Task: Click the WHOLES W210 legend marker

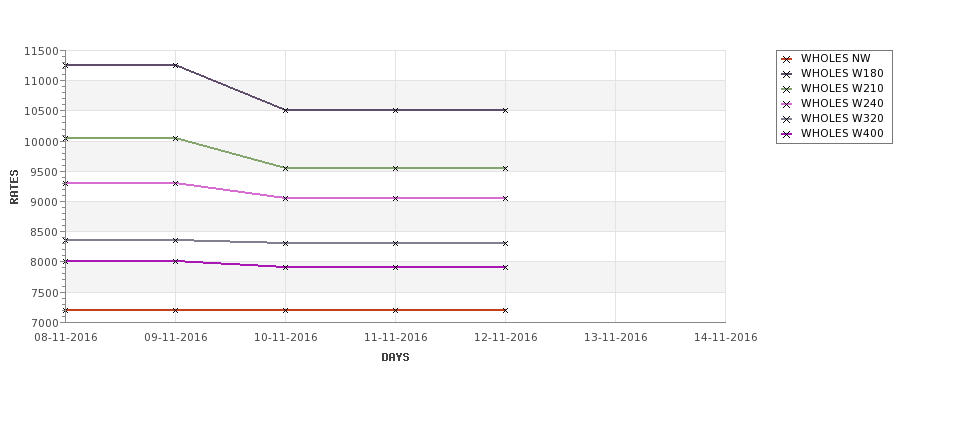Action: coord(787,89)
